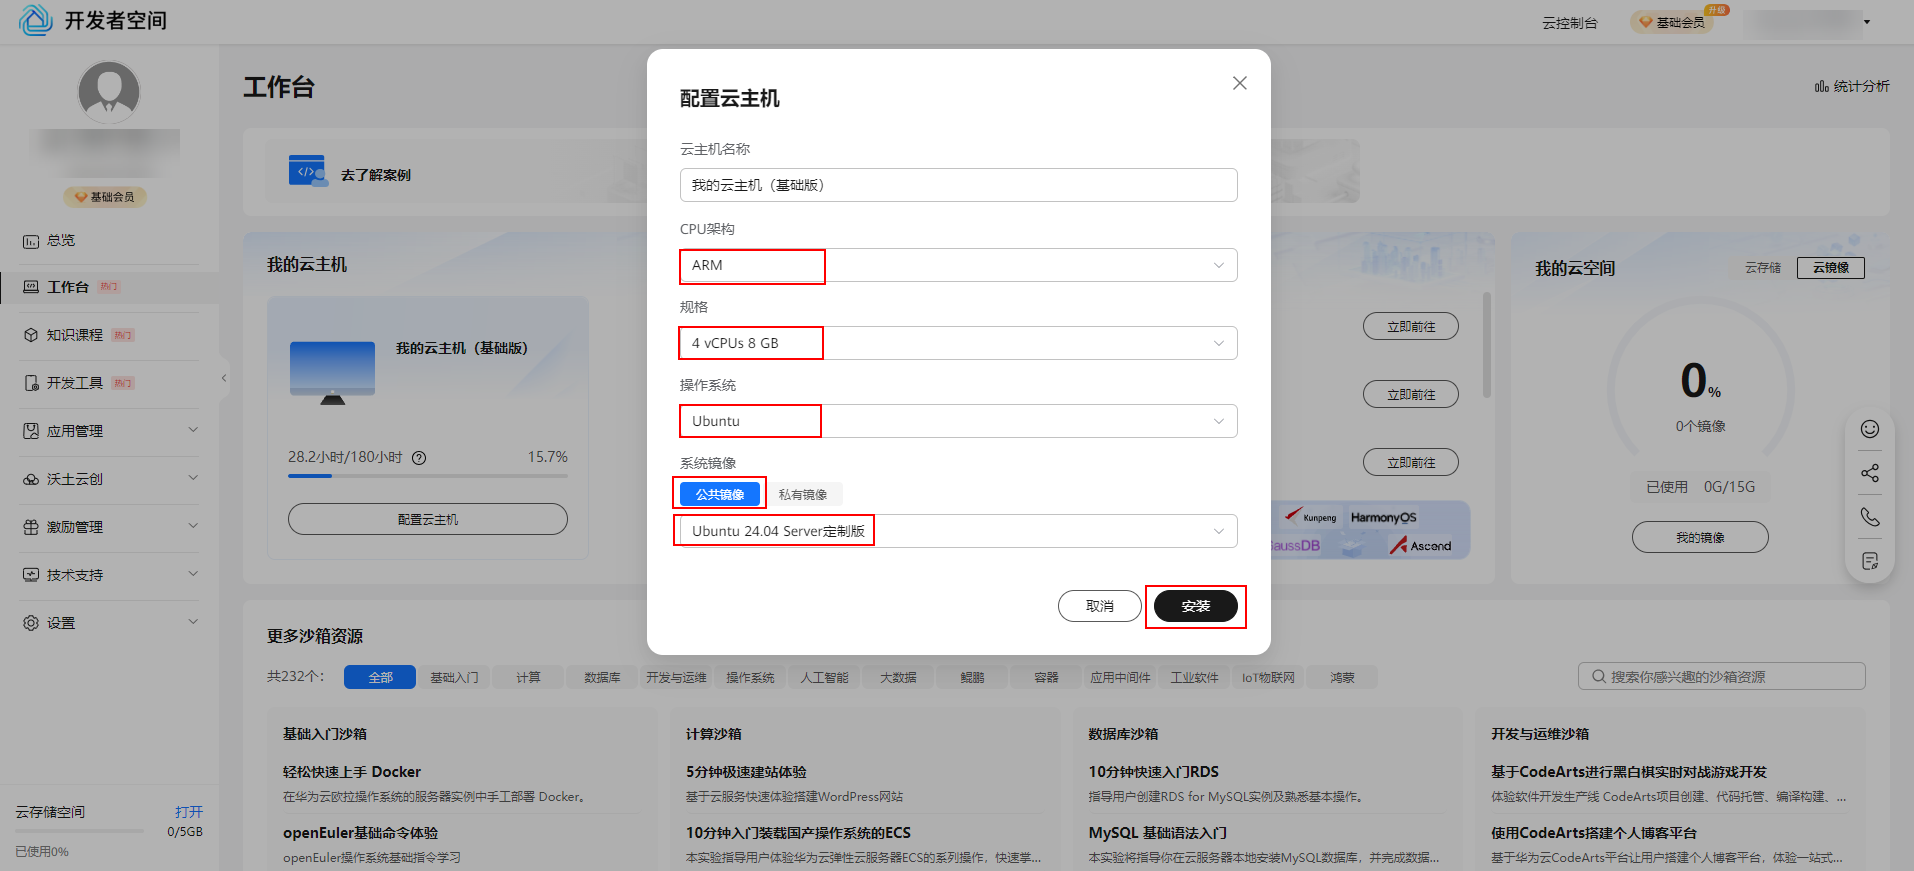Screen dimensions: 1914x871
Task: Select the 鸿蒙 sandbox filter tab
Action: coord(1342,677)
